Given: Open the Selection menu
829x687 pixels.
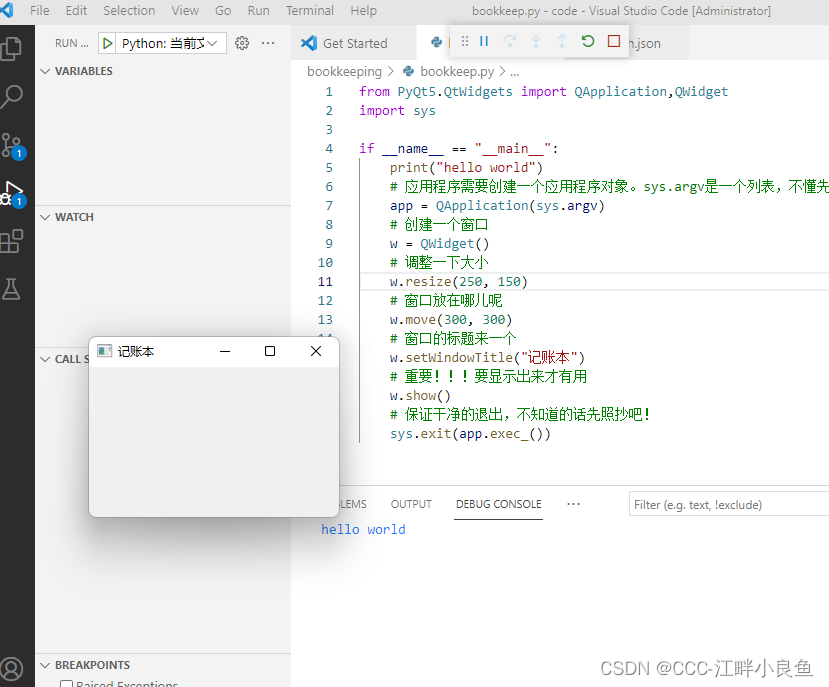Looking at the screenshot, I should click(x=129, y=11).
